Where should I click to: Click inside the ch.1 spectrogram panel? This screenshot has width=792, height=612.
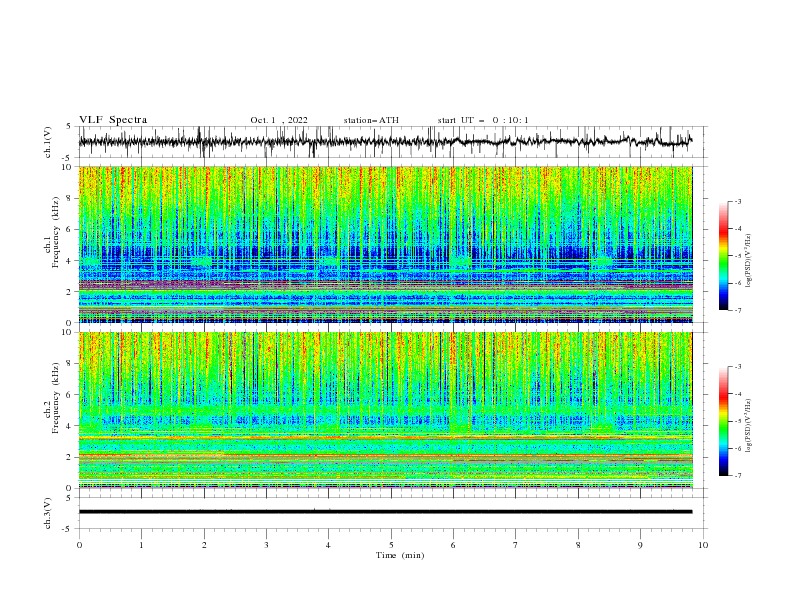[x=385, y=244]
